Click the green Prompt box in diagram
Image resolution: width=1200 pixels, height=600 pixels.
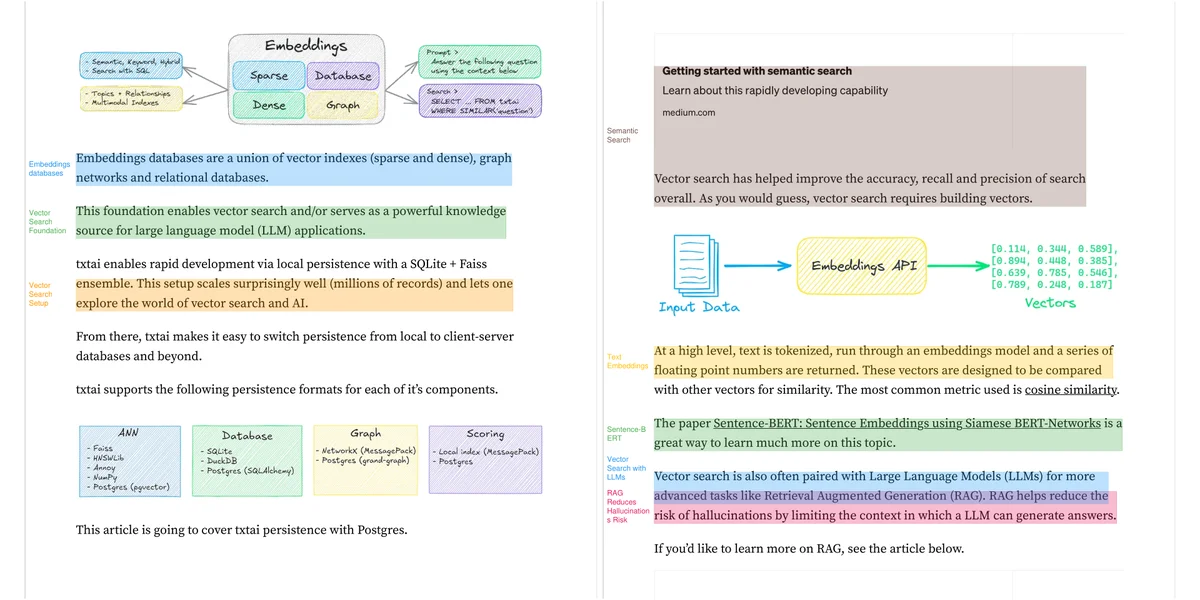point(481,61)
